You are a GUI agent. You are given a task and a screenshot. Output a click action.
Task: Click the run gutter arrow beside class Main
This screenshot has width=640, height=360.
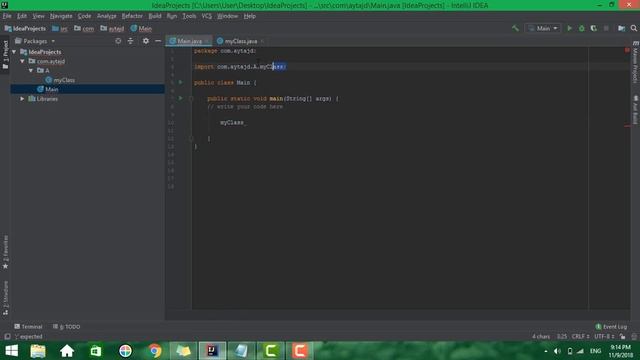pyautogui.click(x=180, y=82)
